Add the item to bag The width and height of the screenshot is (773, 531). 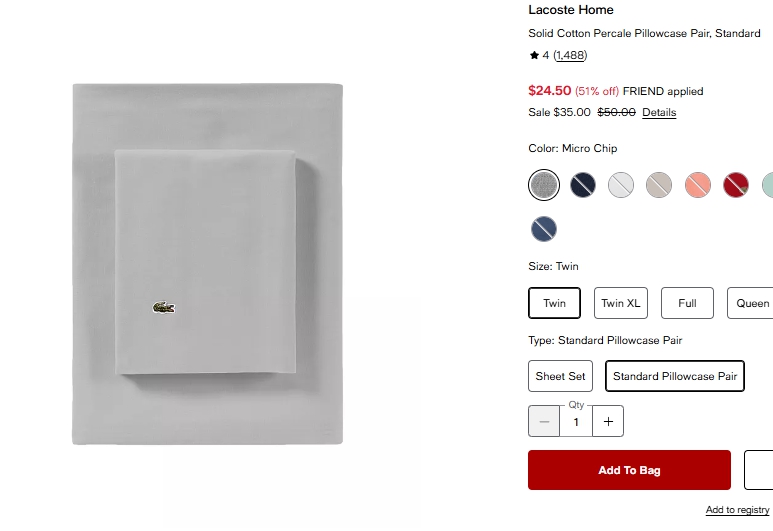point(630,470)
